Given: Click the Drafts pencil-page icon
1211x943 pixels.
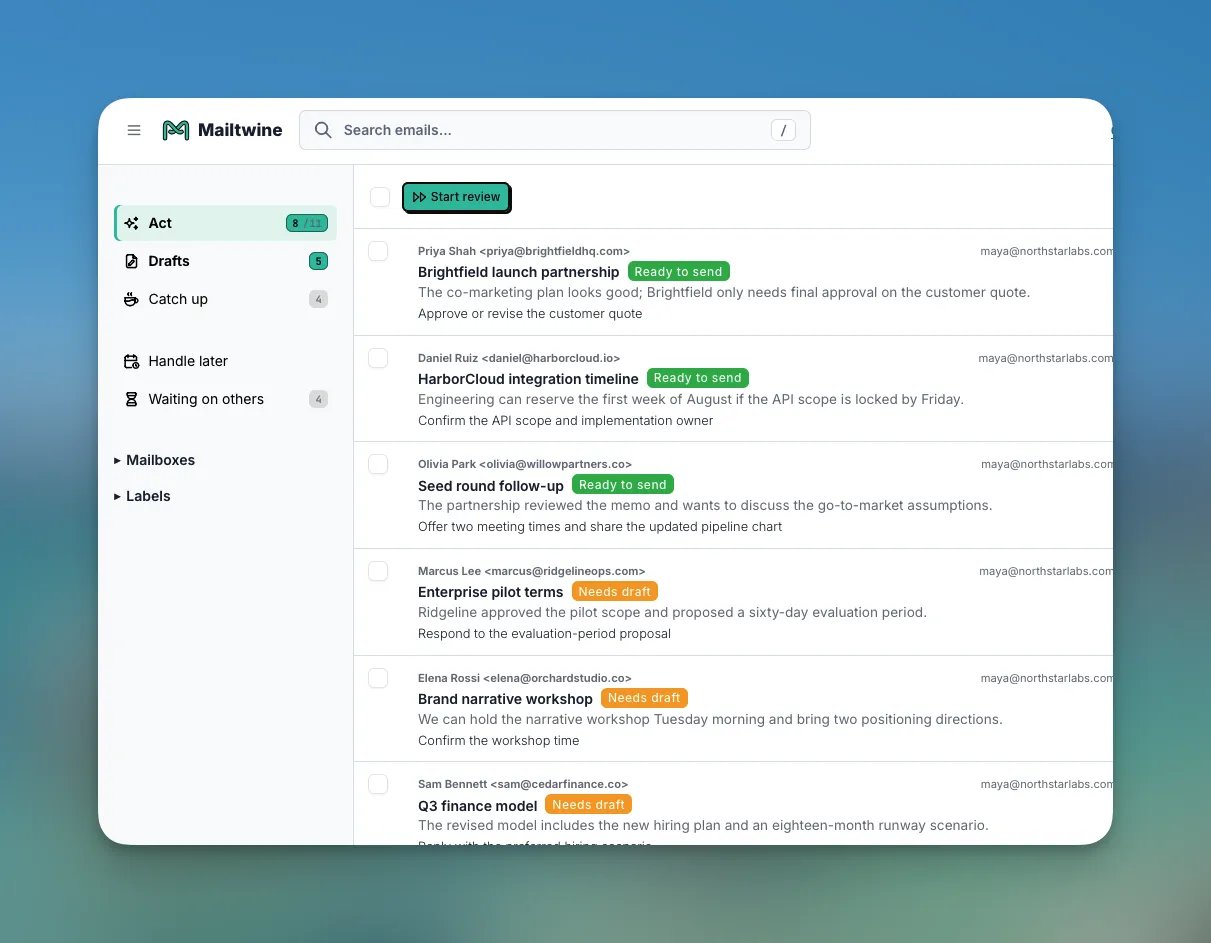Looking at the screenshot, I should pos(131,261).
